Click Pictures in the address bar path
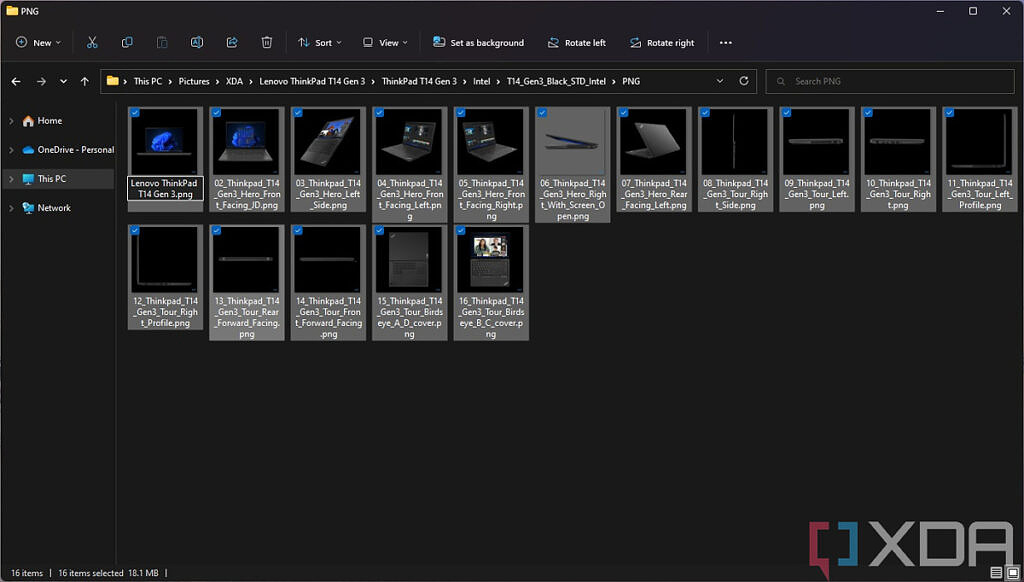This screenshot has height=582, width=1024. (194, 81)
